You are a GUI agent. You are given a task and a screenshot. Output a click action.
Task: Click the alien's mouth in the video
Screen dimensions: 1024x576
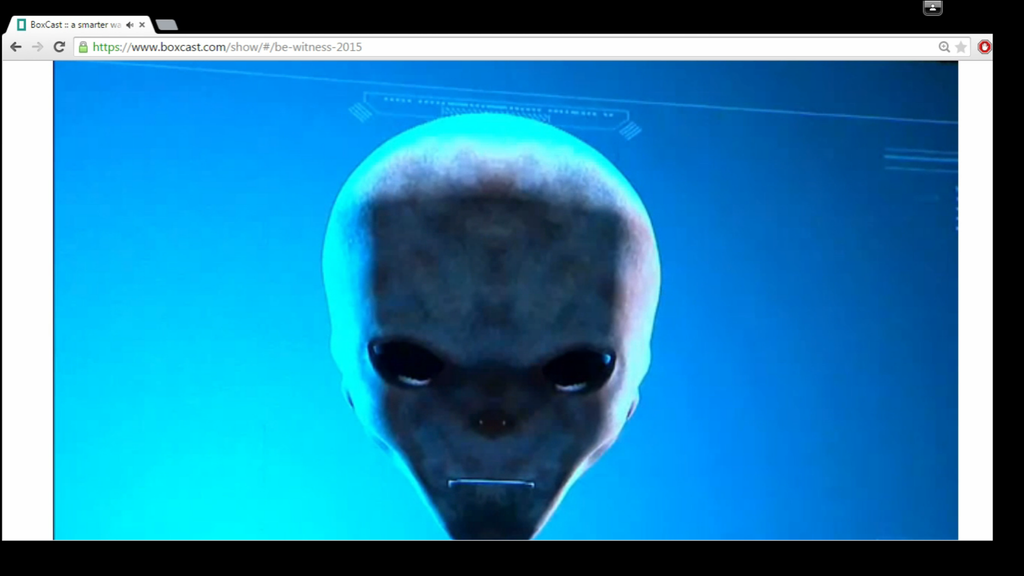click(x=490, y=485)
